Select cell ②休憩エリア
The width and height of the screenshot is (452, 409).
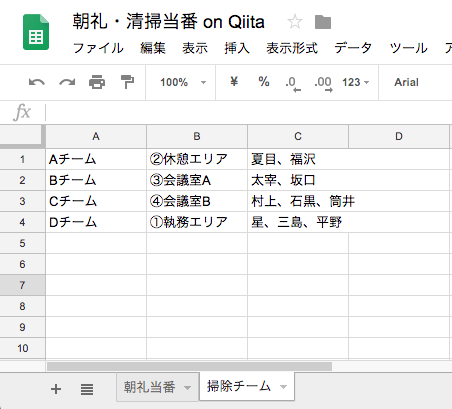pyautogui.click(x=197, y=159)
